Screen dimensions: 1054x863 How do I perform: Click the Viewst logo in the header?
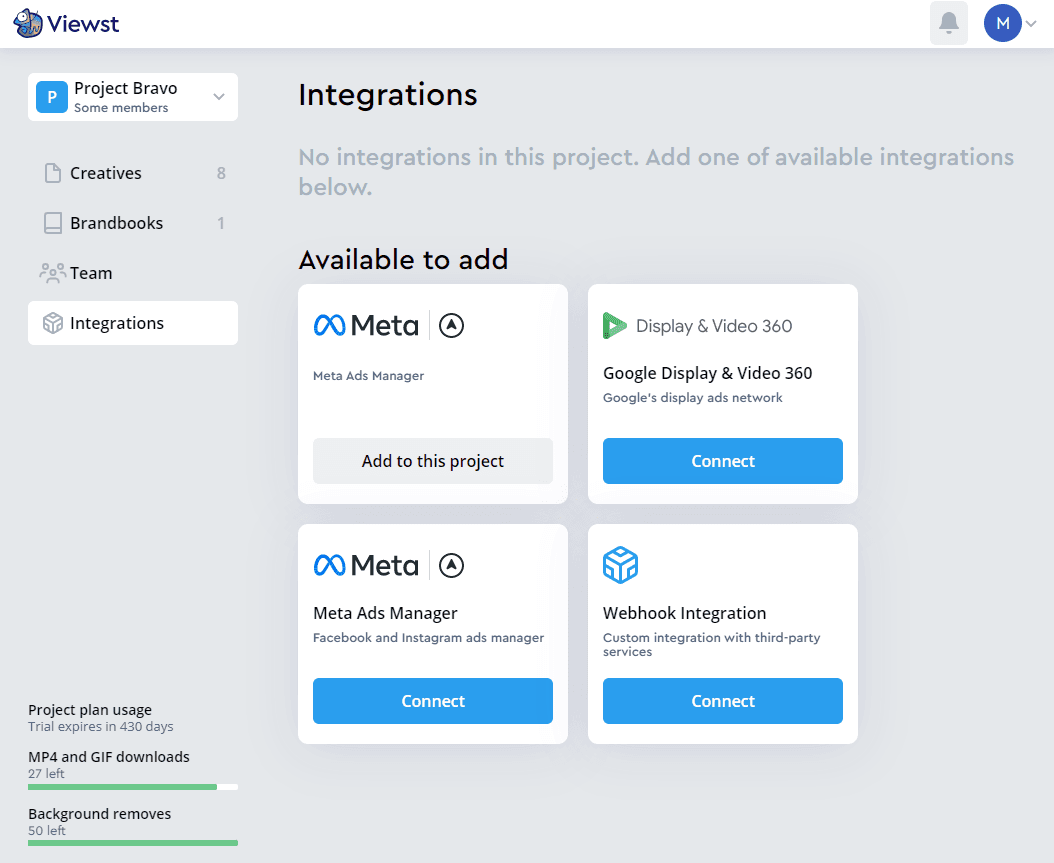tap(66, 22)
